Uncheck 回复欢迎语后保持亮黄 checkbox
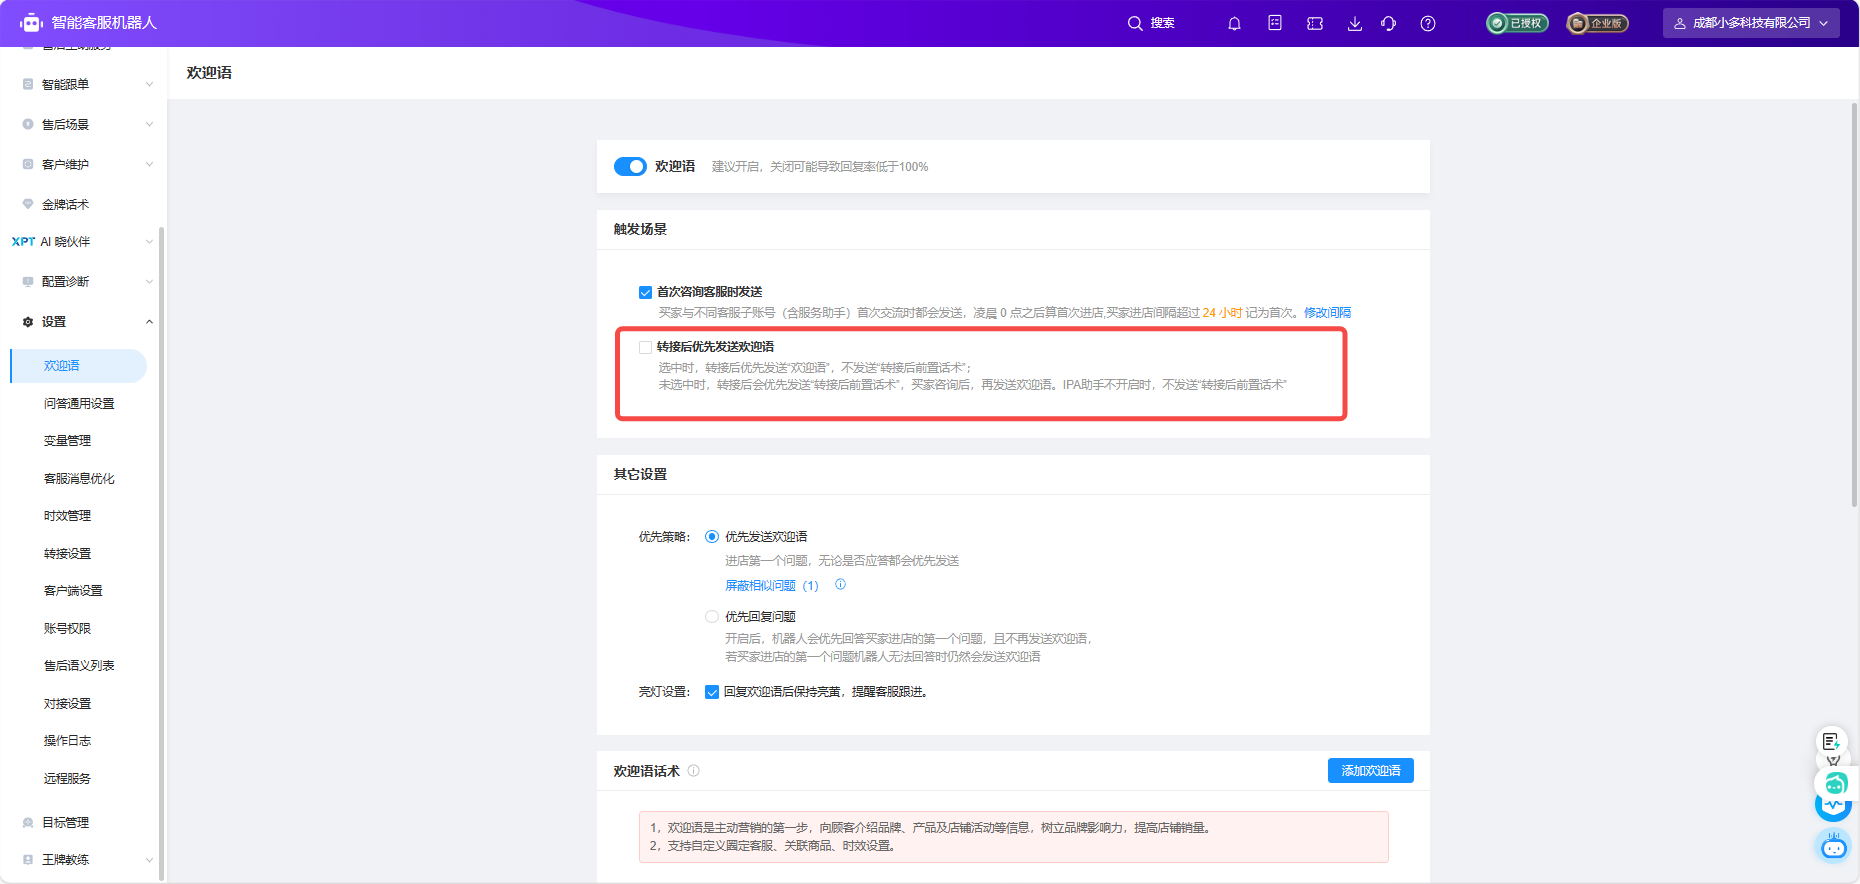Image resolution: width=1860 pixels, height=884 pixels. (x=712, y=692)
